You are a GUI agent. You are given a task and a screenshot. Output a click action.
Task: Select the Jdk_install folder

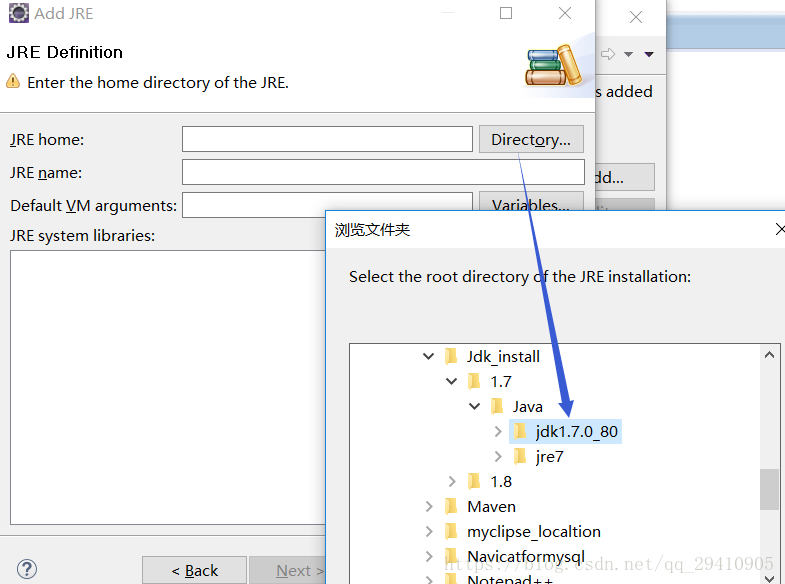(x=503, y=356)
